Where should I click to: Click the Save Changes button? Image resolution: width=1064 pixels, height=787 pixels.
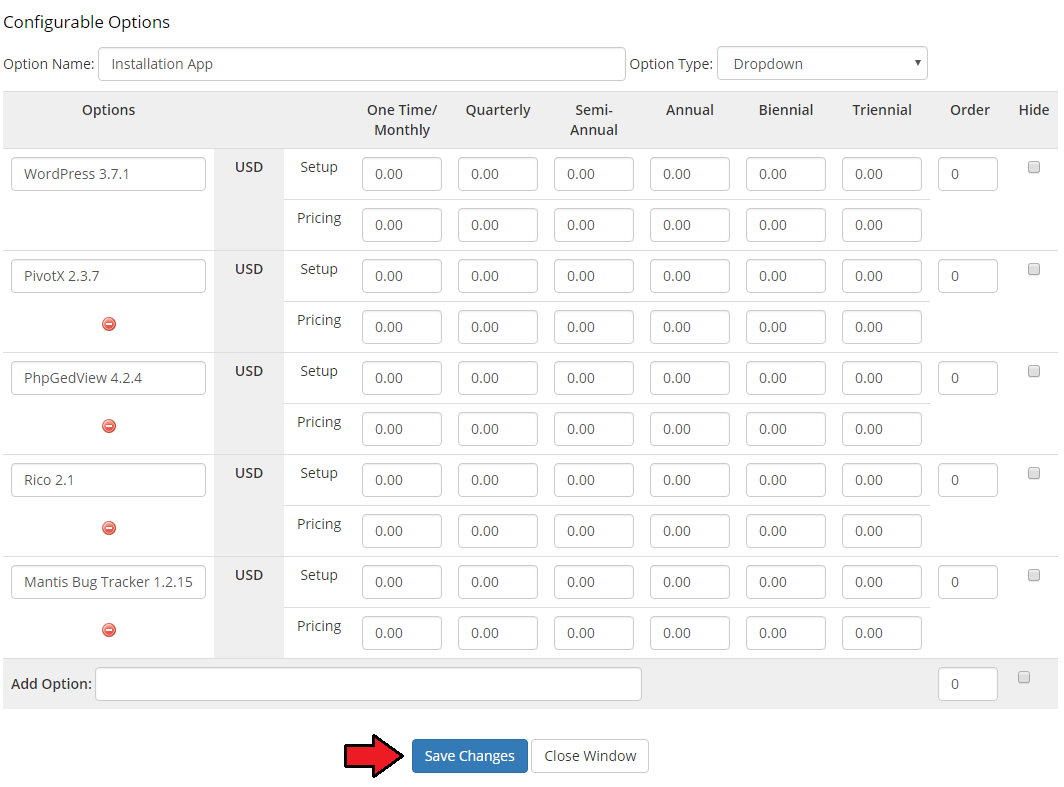470,756
